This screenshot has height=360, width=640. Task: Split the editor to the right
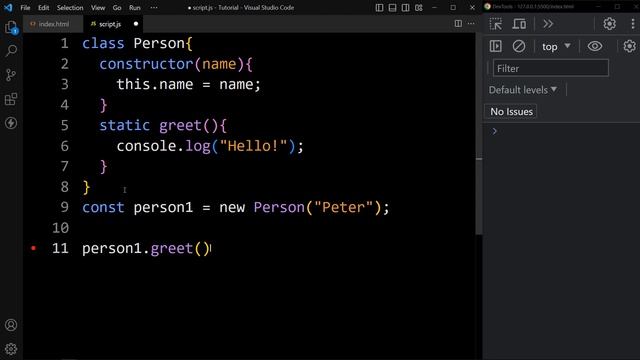(x=458, y=24)
